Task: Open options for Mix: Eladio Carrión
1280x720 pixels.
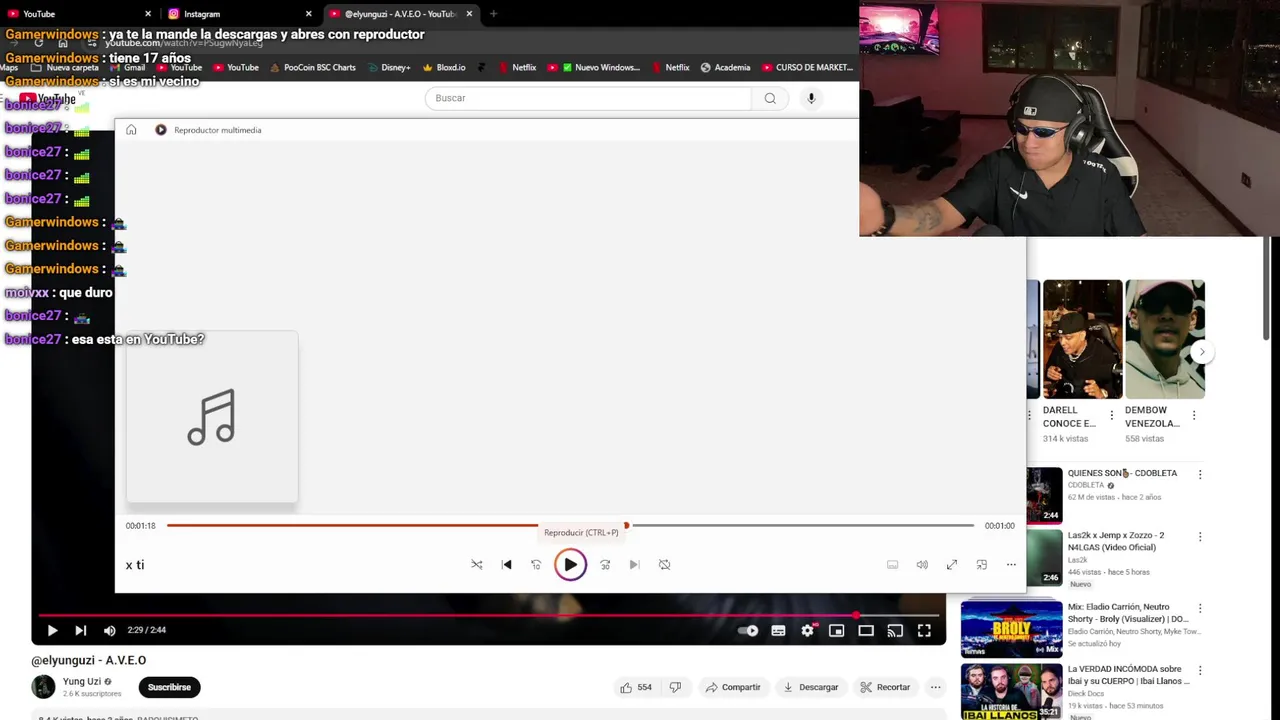Action: pyautogui.click(x=1200, y=608)
